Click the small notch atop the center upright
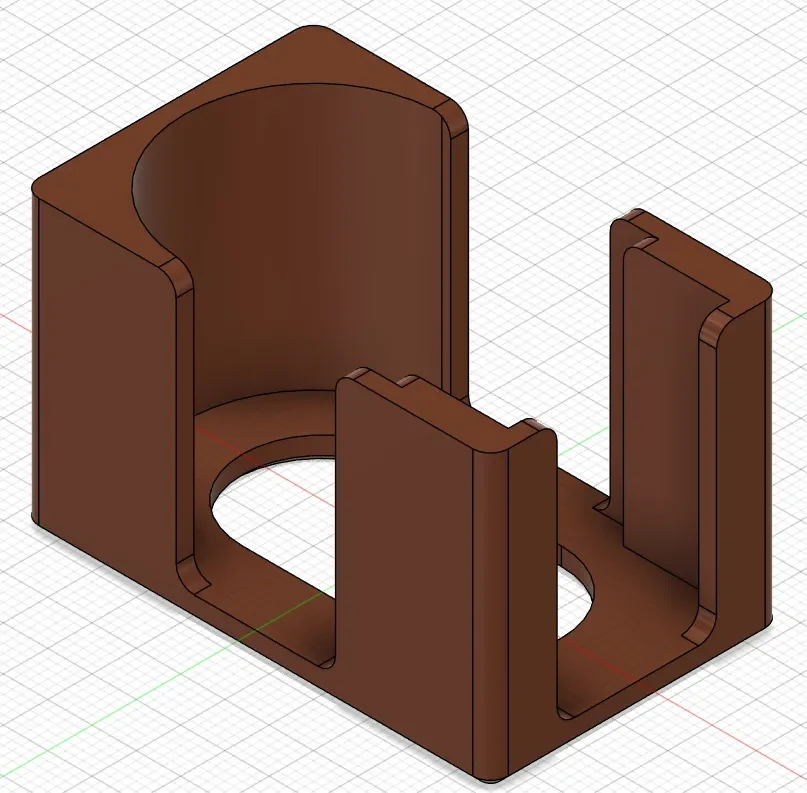 [410, 382]
